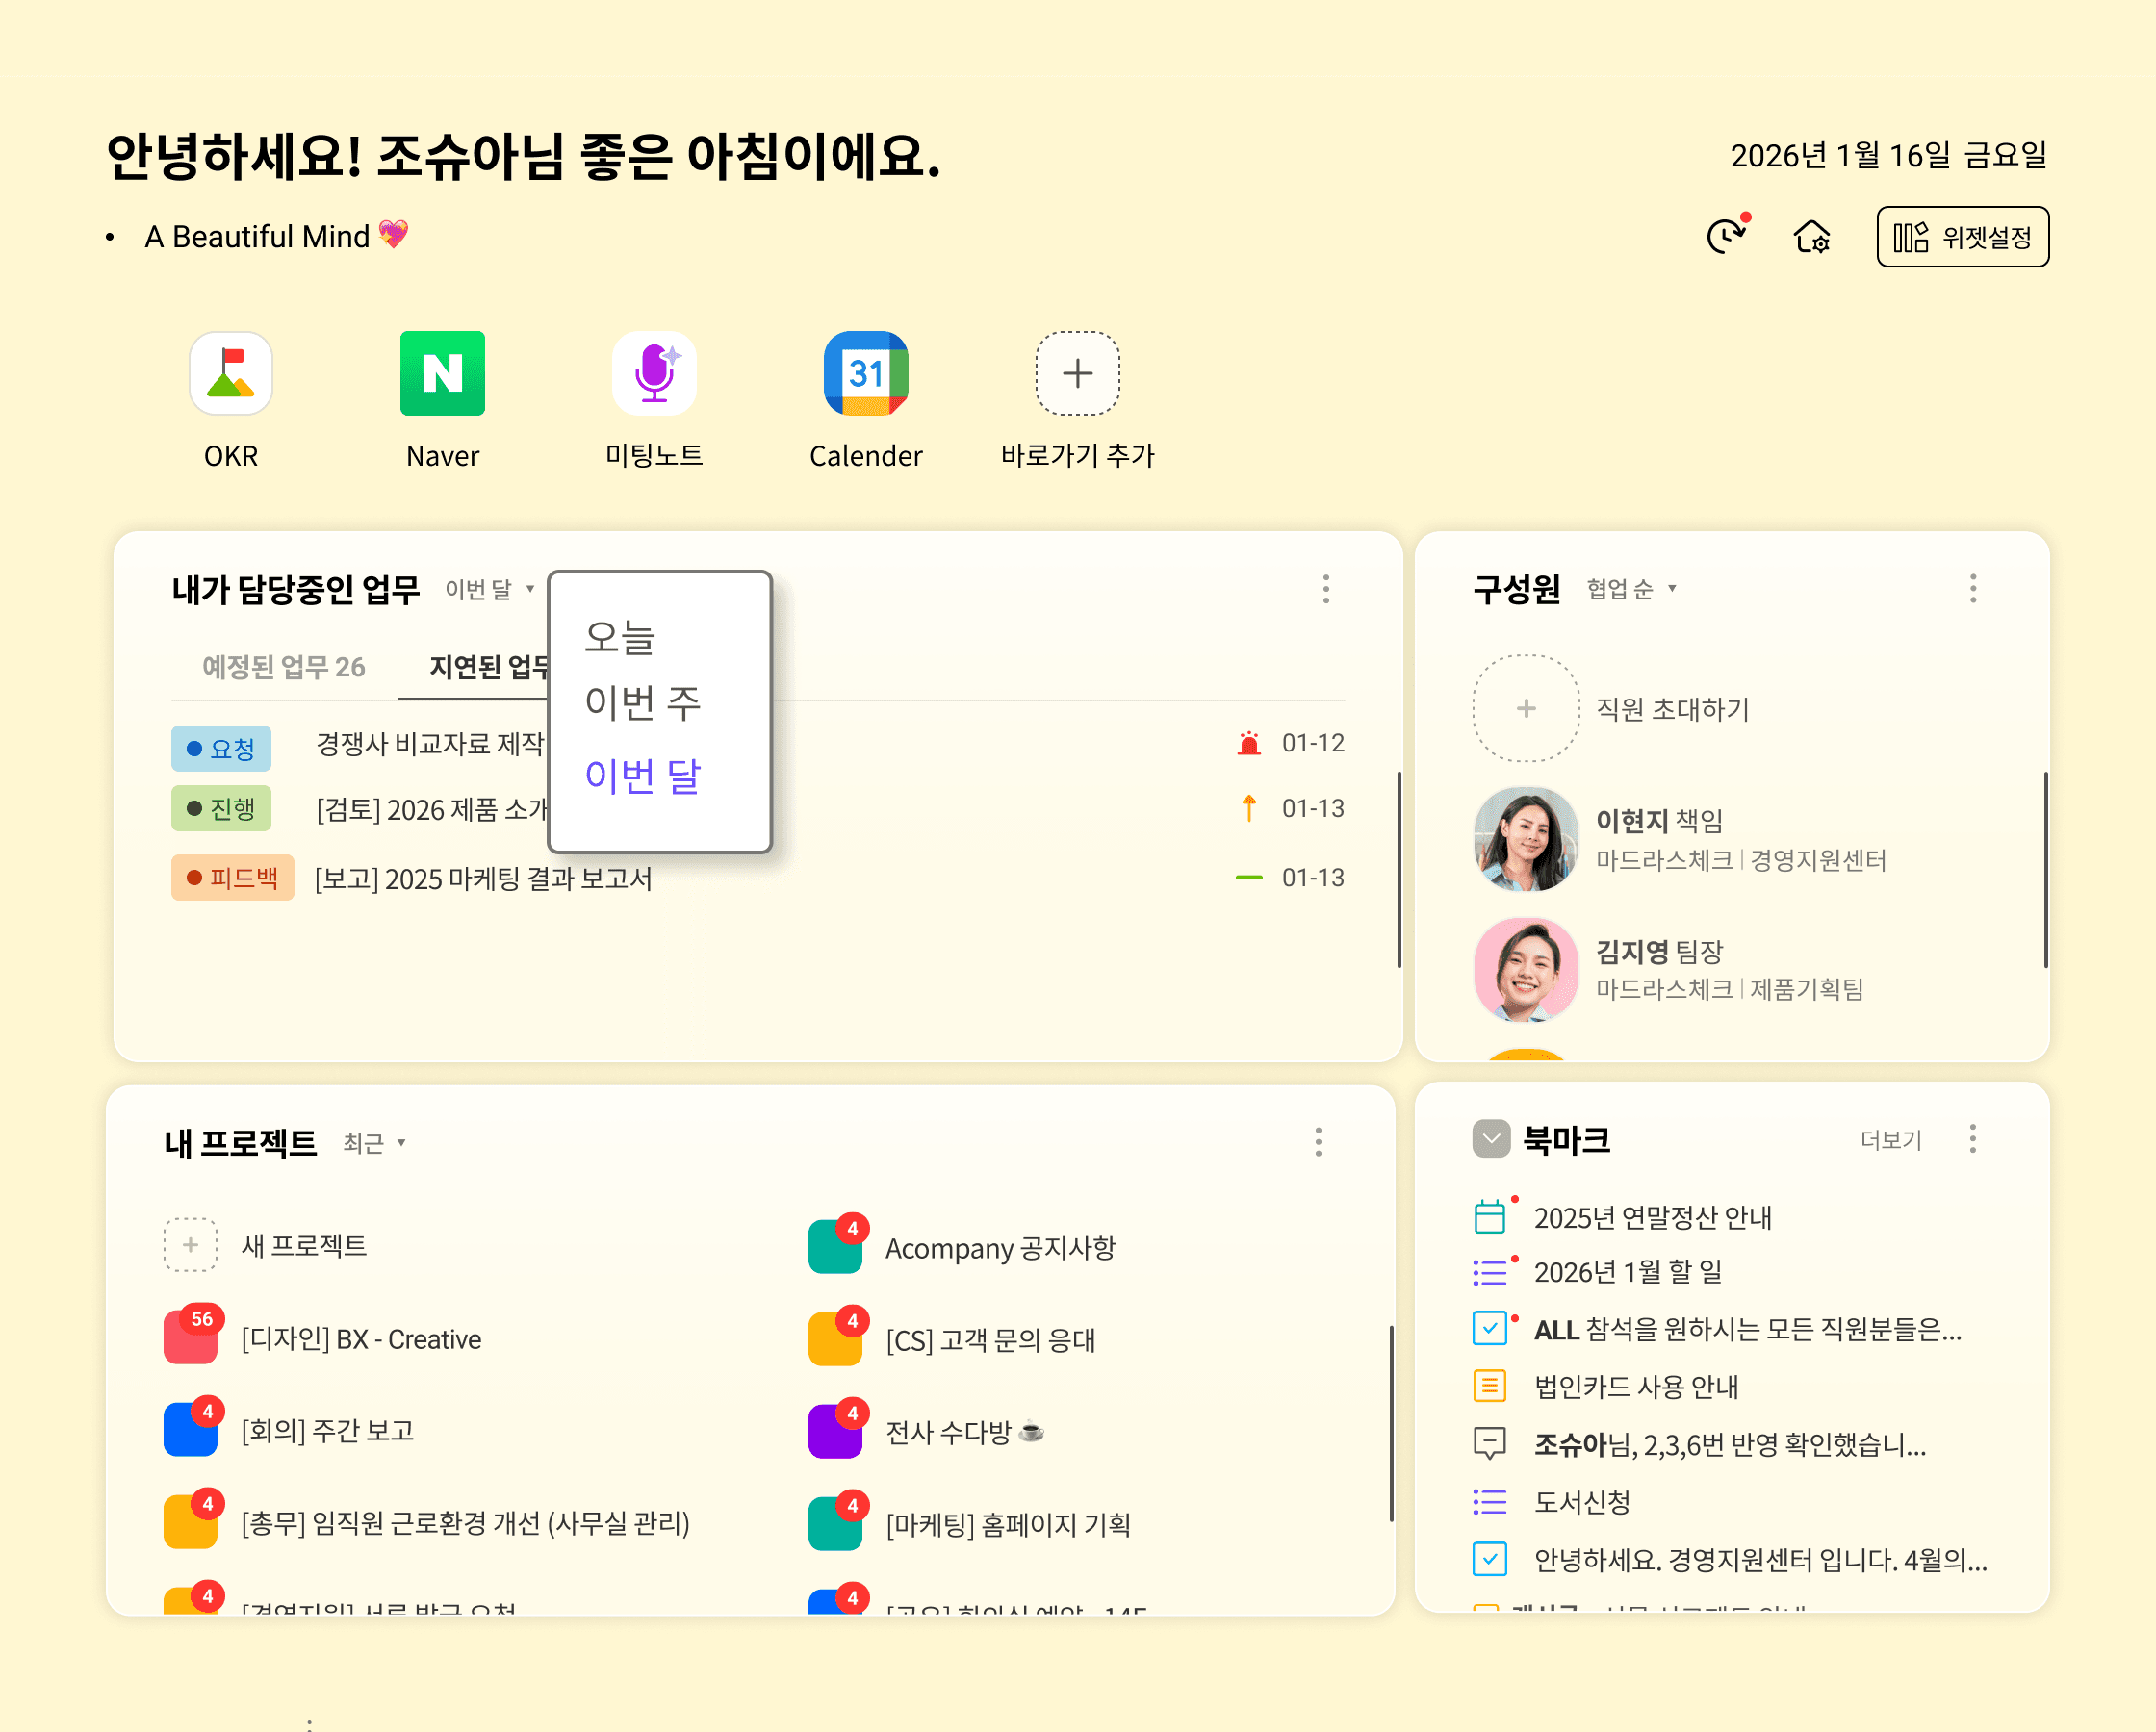Image resolution: width=2156 pixels, height=1732 pixels.
Task: Collapse the 북마크 section checkbox toggle
Action: (1491, 1139)
